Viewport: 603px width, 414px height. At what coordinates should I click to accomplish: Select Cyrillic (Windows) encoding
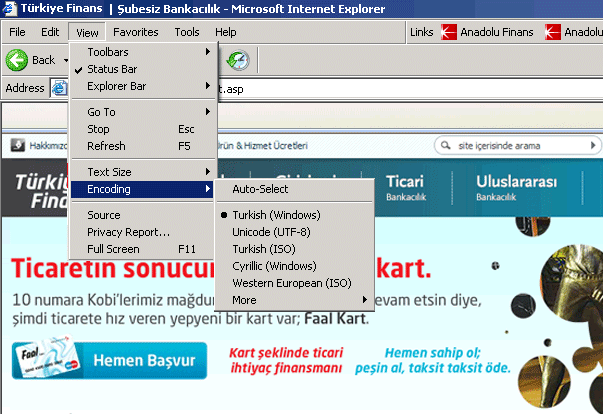[x=295, y=266]
